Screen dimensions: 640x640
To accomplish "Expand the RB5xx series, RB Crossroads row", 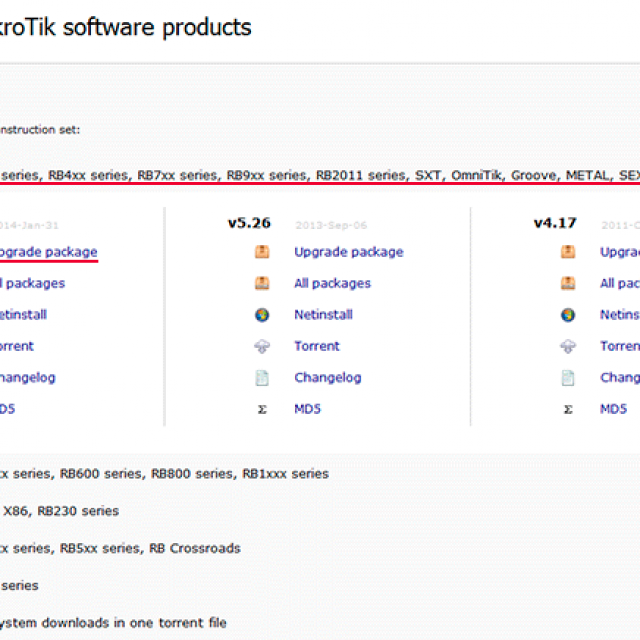I will [120, 548].
